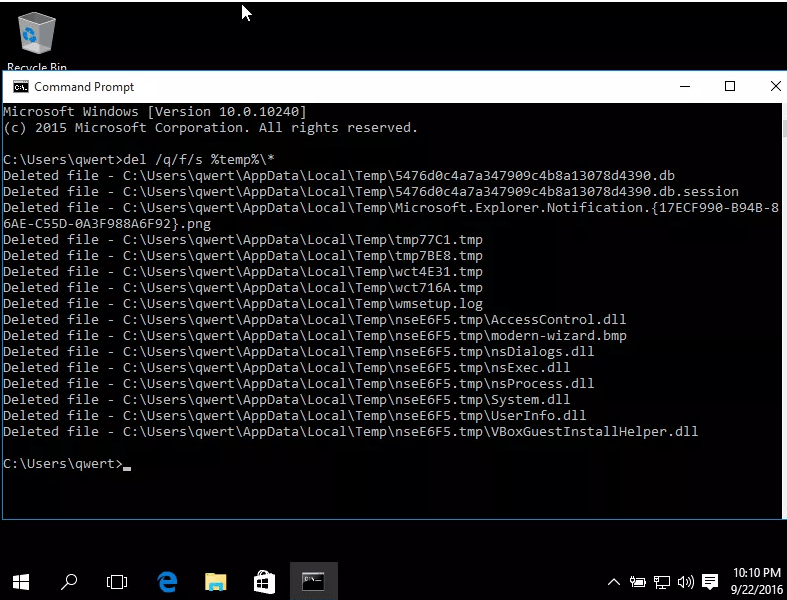Click the Windows Start button
The image size is (787, 600).
coord(20,581)
